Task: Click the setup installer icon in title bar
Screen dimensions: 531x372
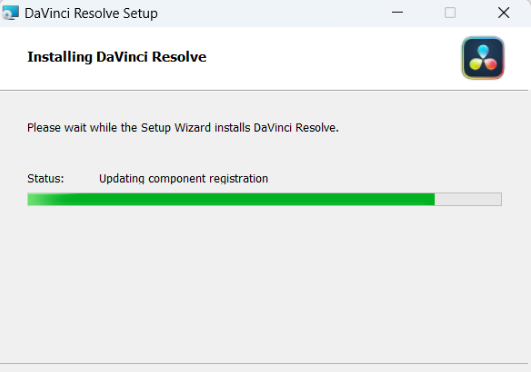Action: pos(10,13)
